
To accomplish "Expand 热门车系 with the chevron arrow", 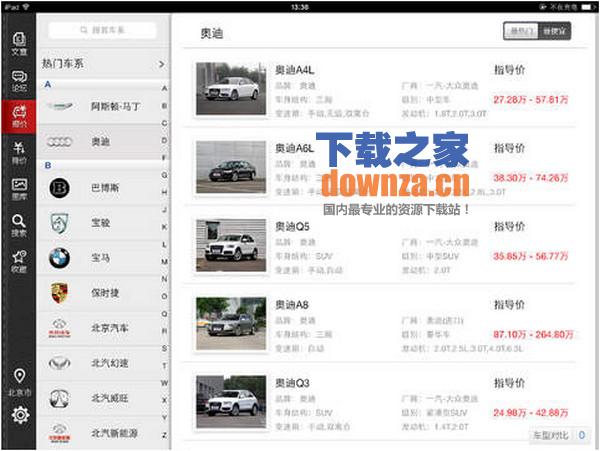I will tap(162, 64).
